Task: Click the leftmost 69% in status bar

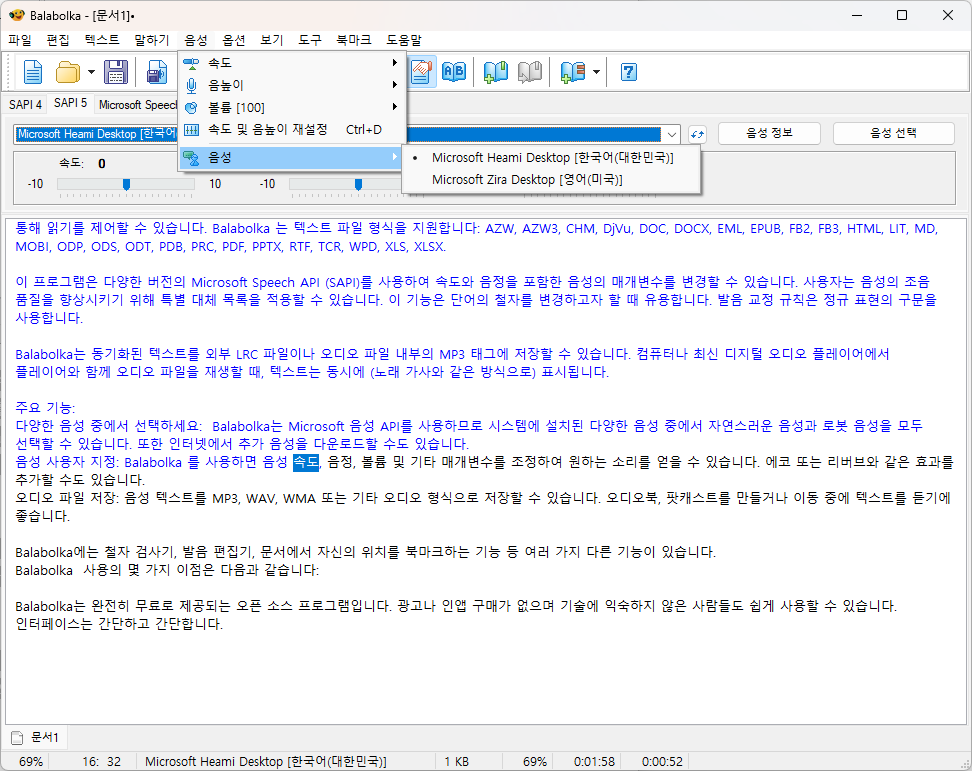Action: click(31, 762)
